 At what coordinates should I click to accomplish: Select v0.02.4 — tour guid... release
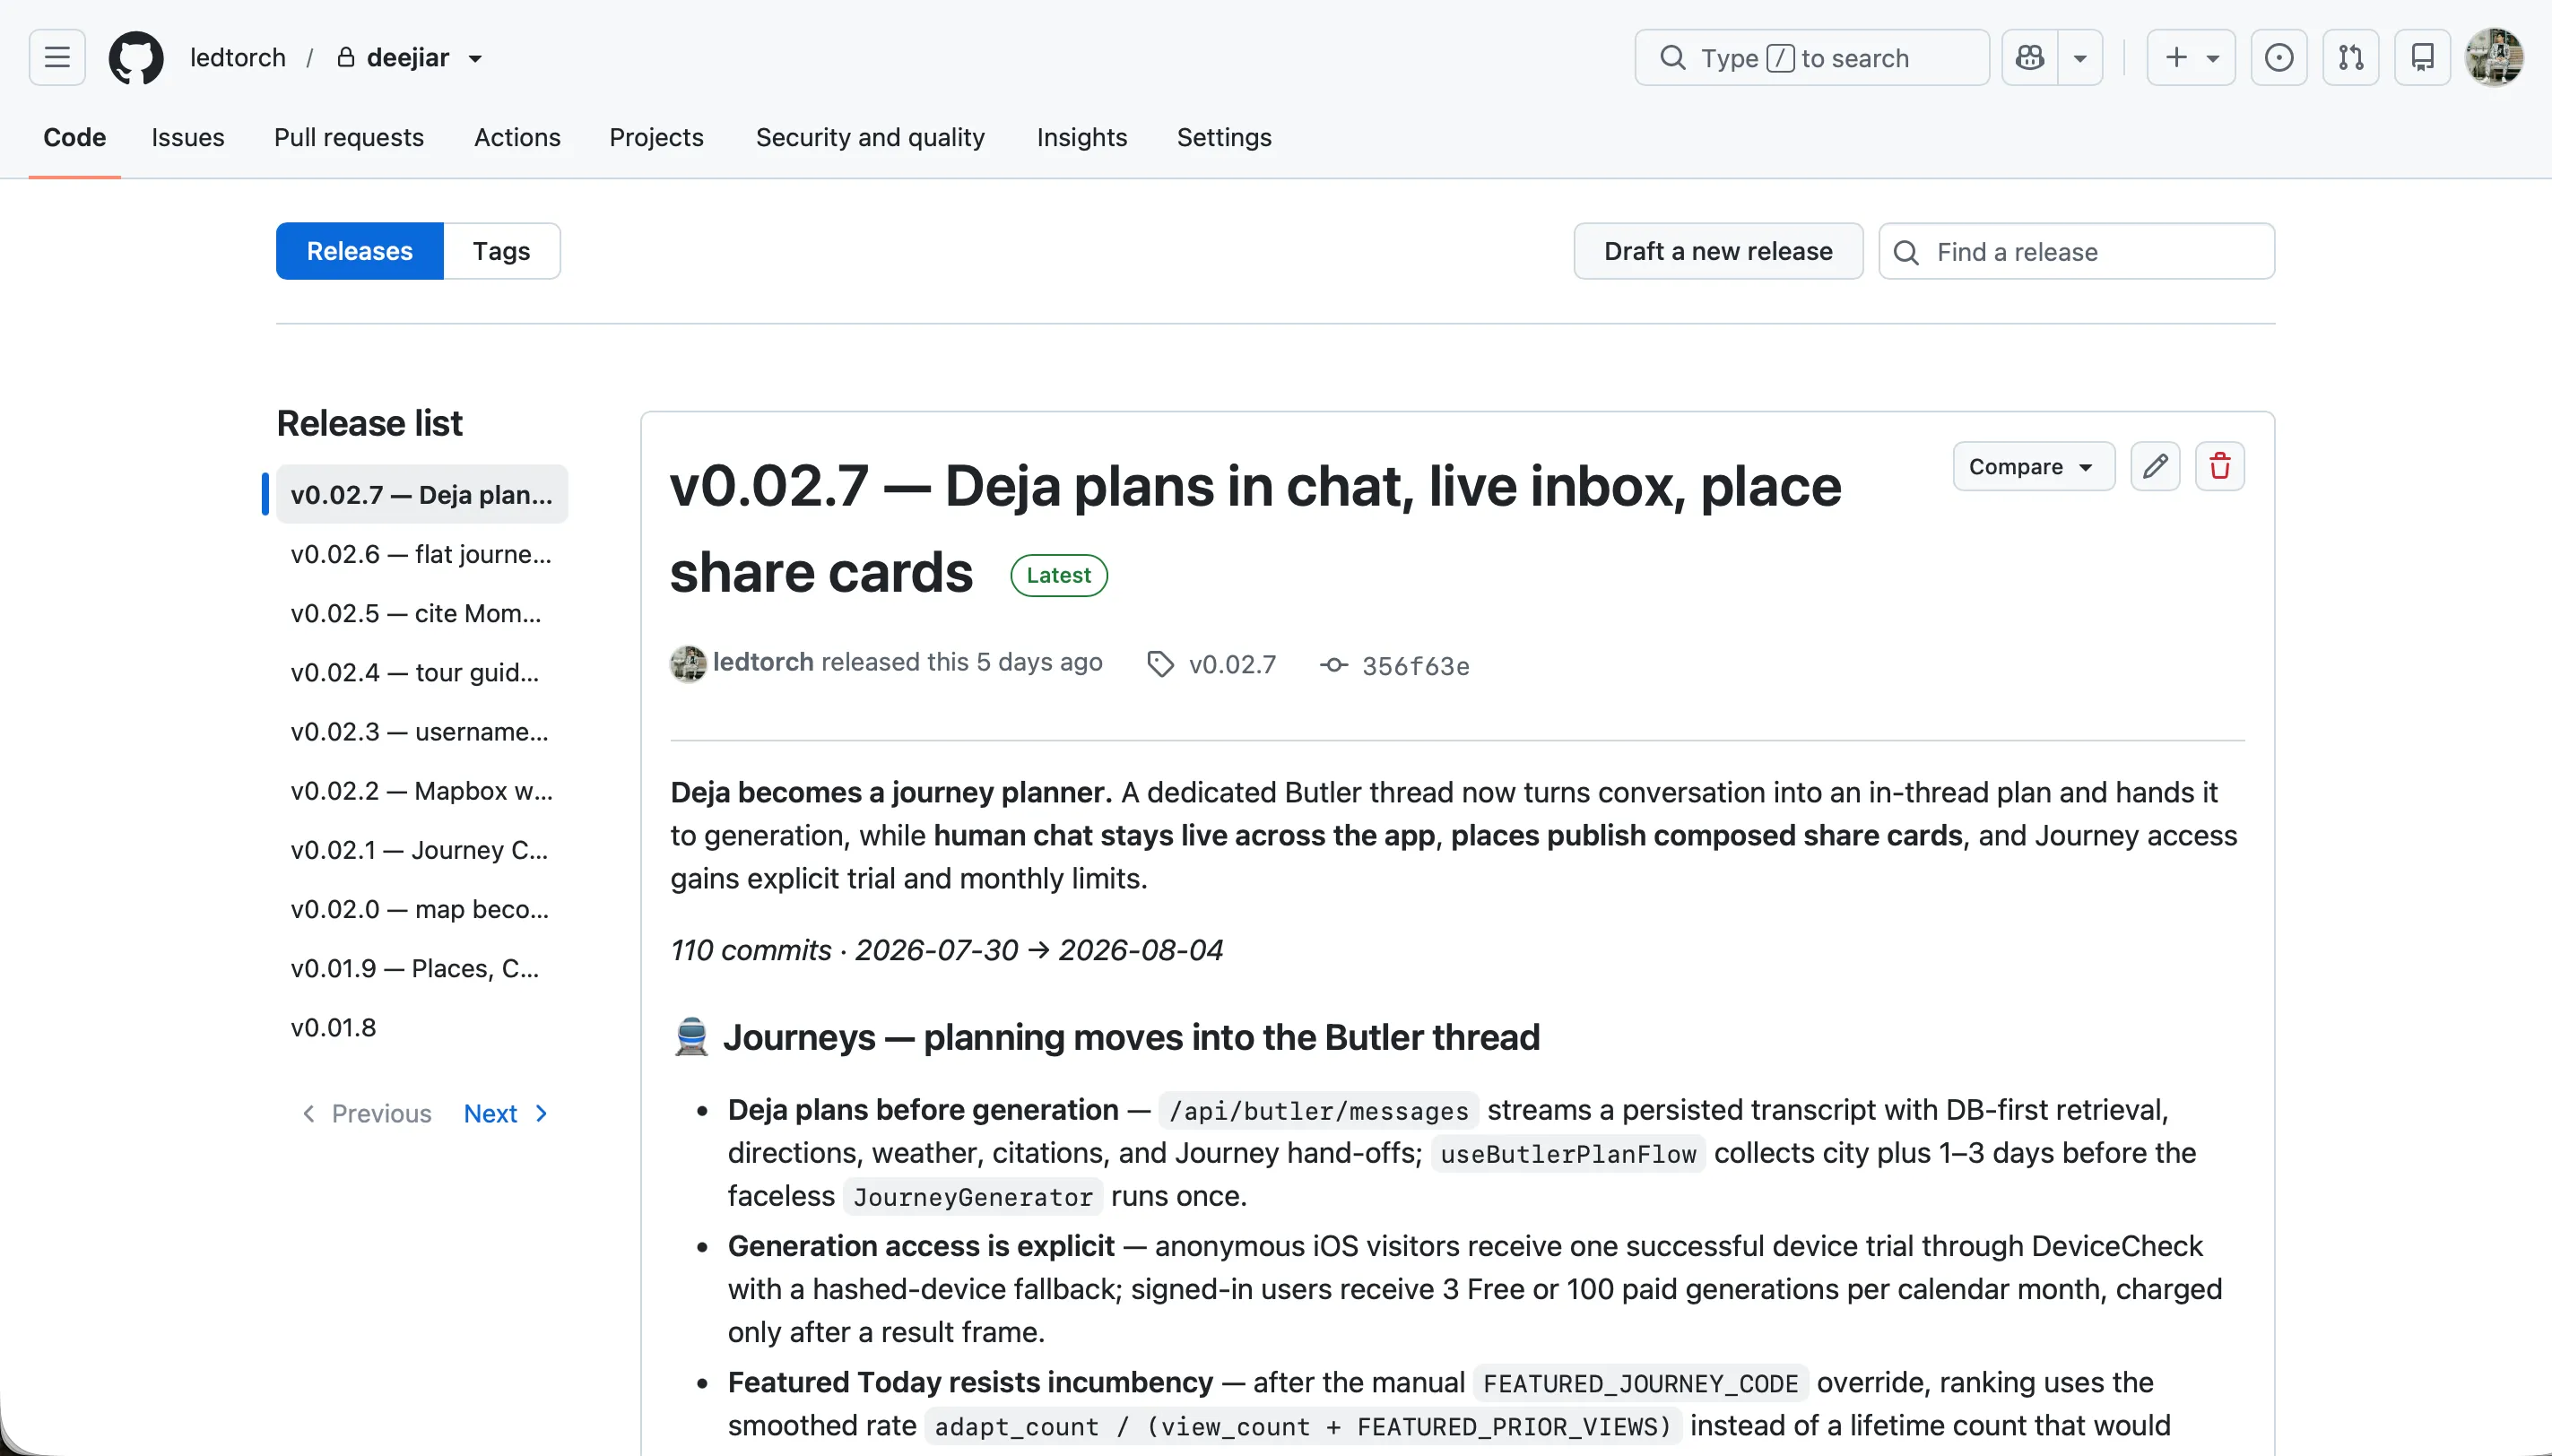point(422,672)
